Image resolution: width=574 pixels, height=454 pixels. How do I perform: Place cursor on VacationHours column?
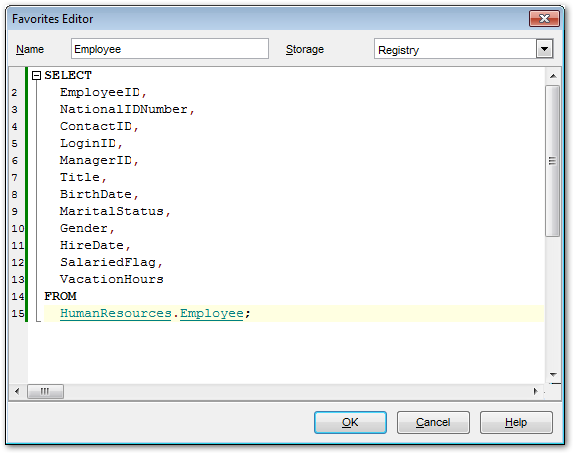(112, 279)
